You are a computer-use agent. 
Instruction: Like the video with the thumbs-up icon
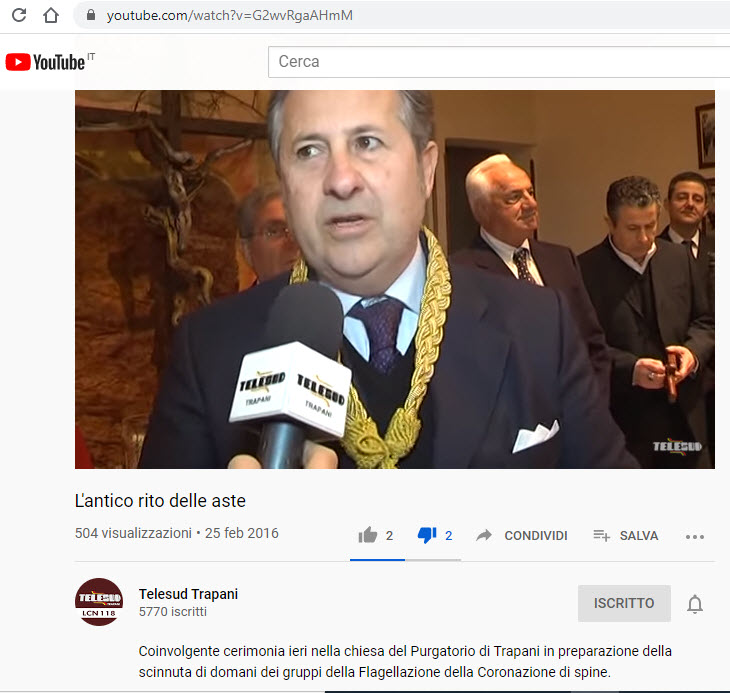tap(368, 535)
